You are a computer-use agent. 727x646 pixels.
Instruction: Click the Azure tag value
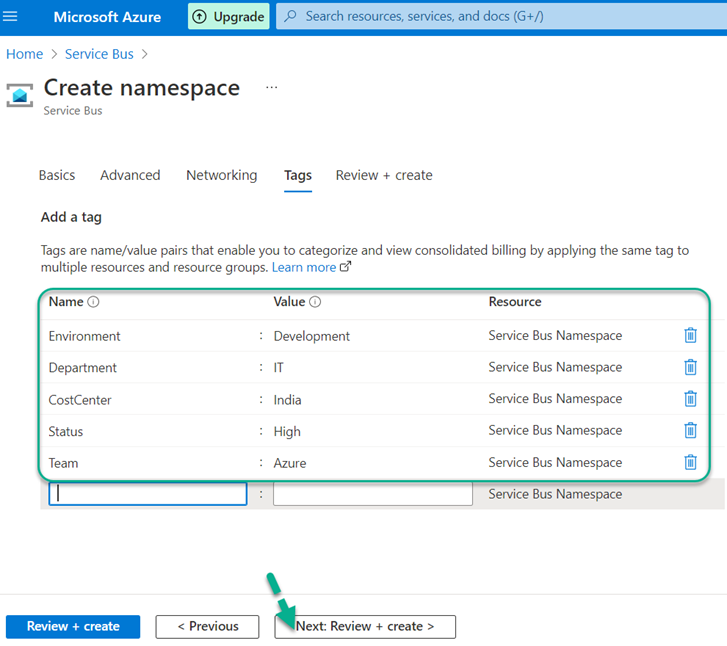coord(290,463)
